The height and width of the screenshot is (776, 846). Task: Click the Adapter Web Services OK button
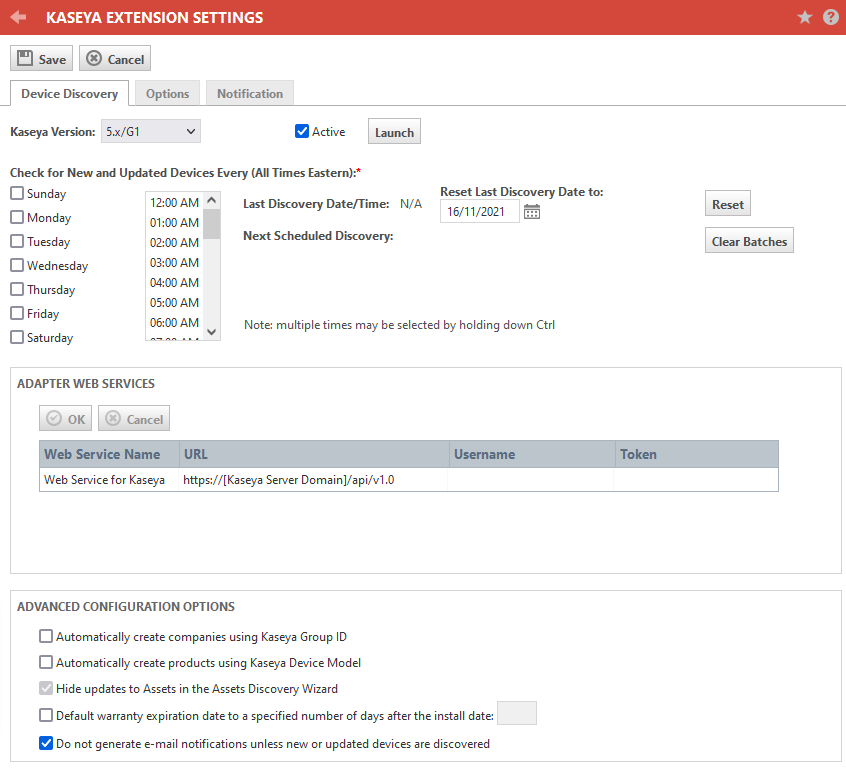point(65,419)
